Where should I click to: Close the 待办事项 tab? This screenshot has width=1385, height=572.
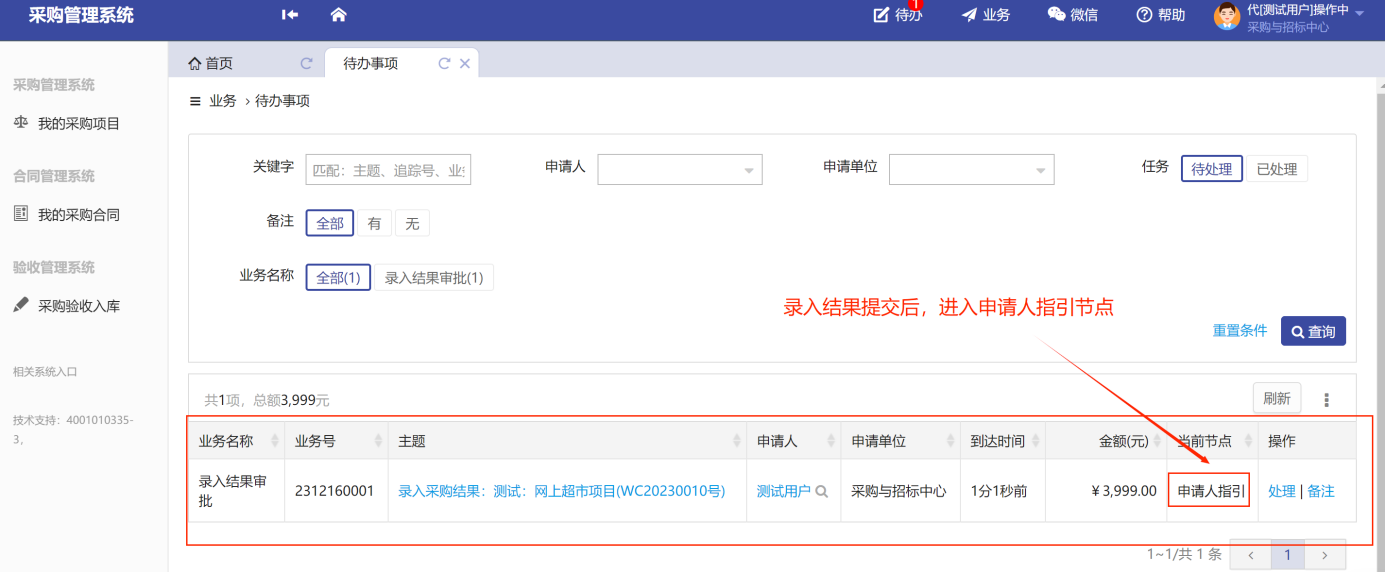[x=464, y=64]
